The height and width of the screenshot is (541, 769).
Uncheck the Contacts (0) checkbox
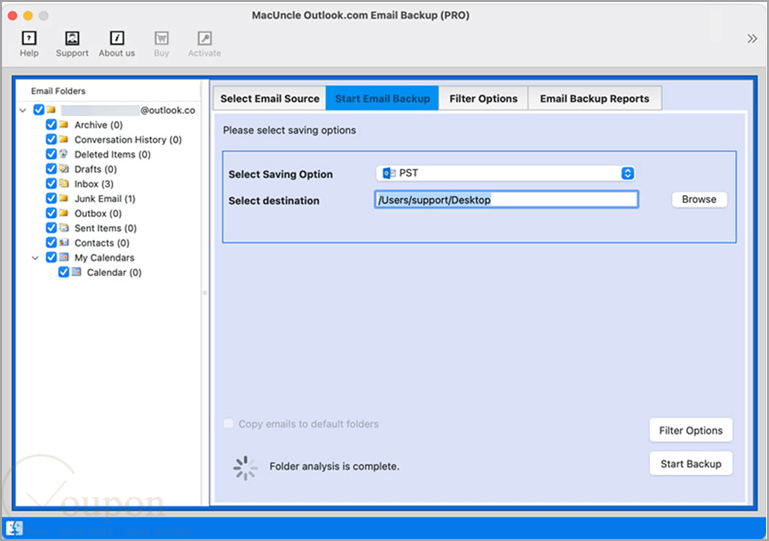(51, 242)
